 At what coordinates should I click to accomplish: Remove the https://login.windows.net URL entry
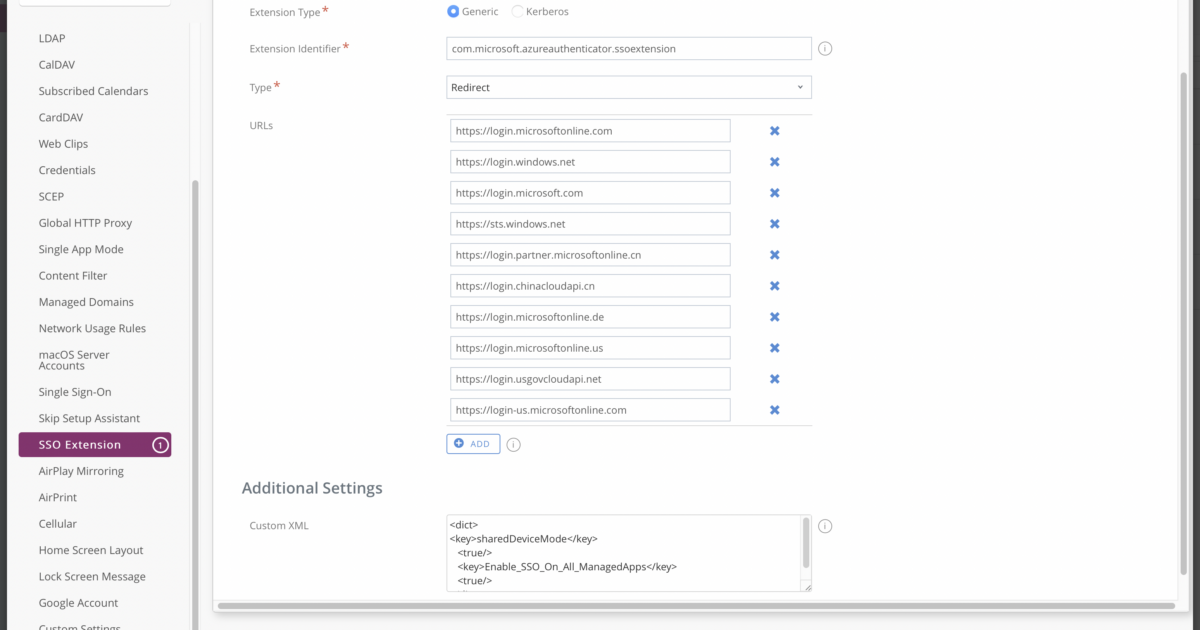click(774, 161)
